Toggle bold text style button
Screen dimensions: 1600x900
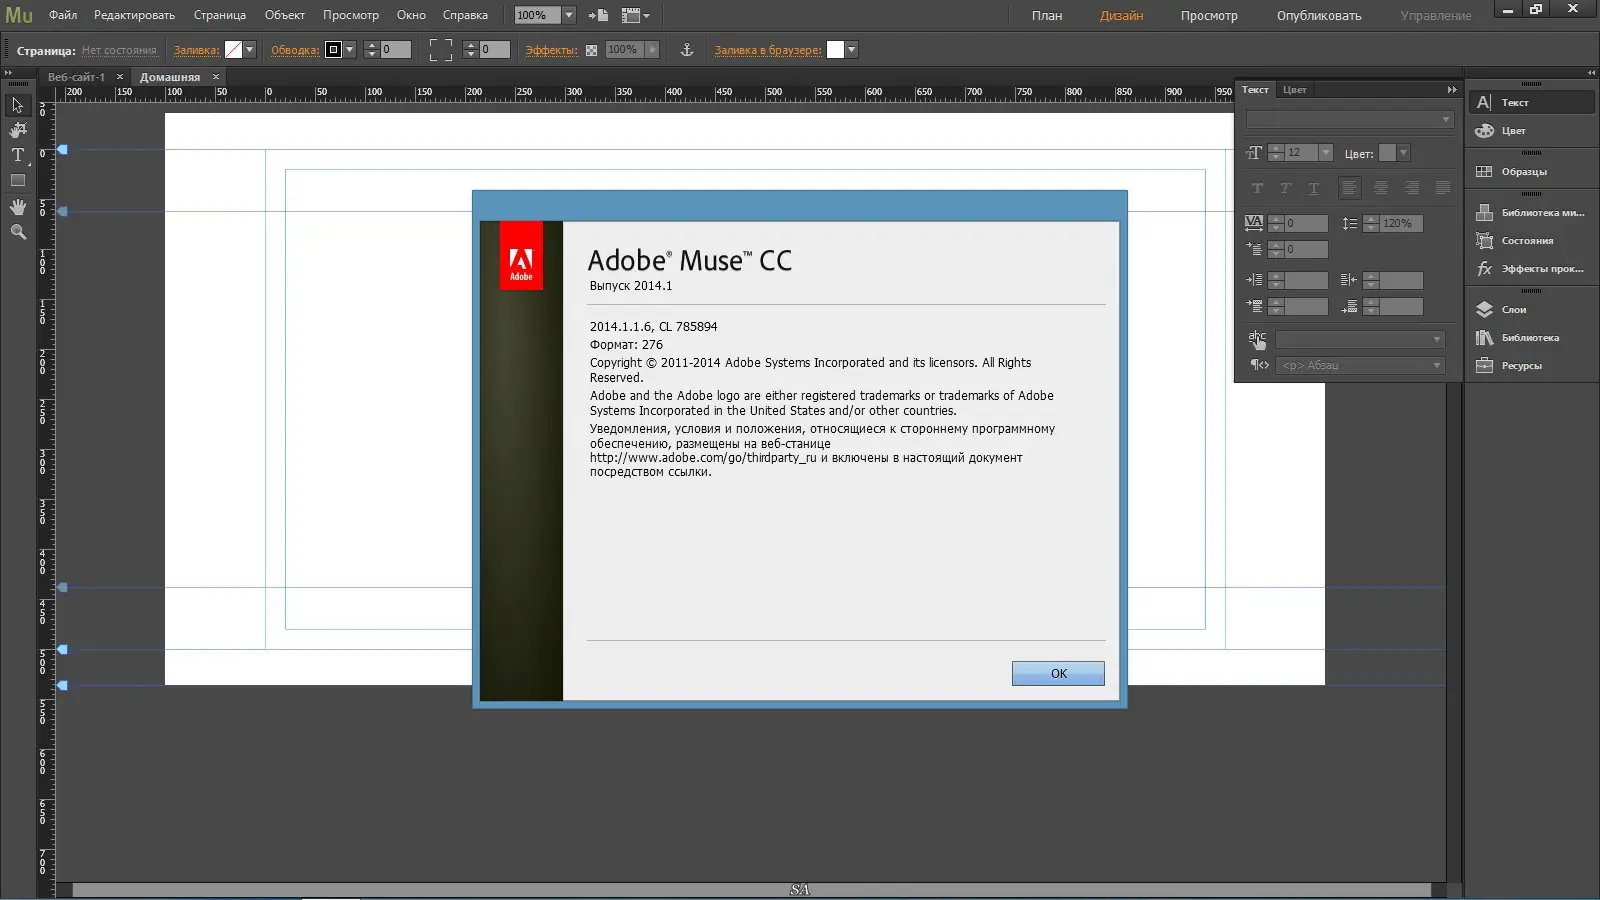pos(1257,188)
